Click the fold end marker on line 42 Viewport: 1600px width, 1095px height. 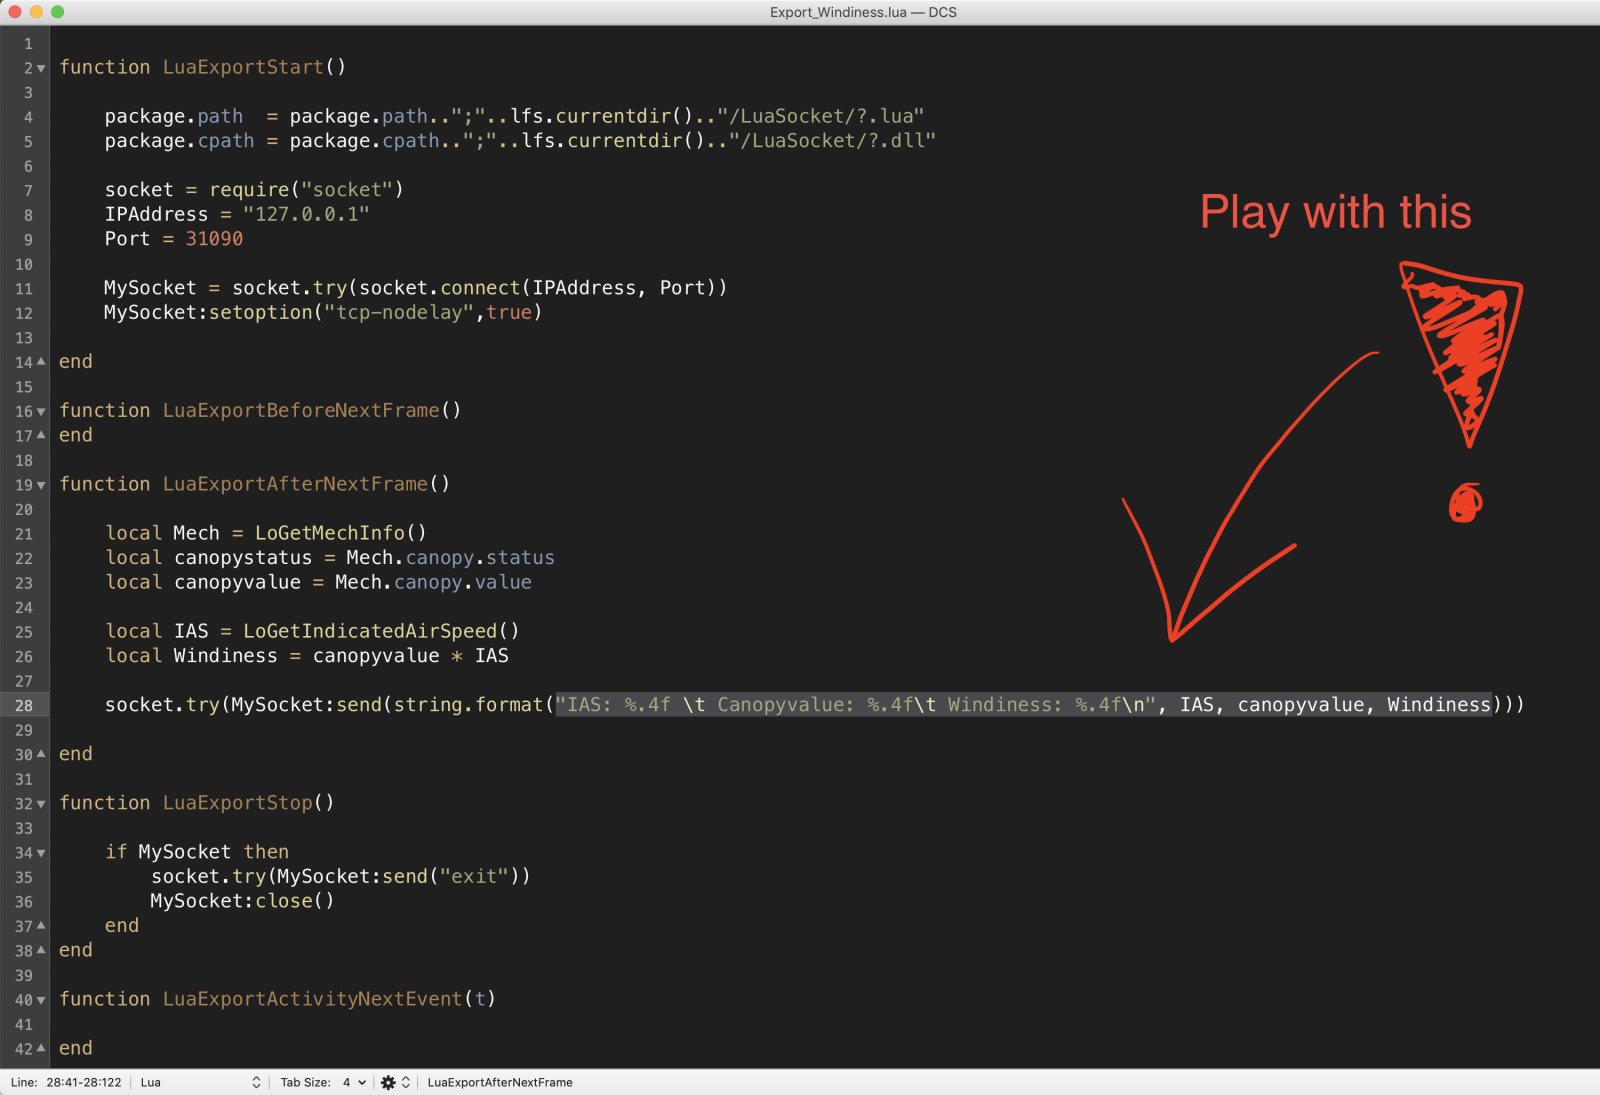(x=41, y=1048)
